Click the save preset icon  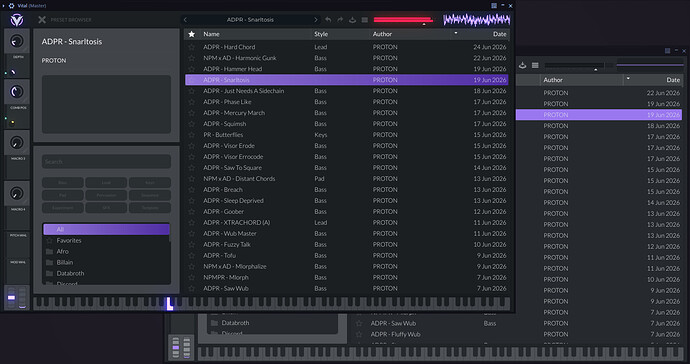(352, 20)
